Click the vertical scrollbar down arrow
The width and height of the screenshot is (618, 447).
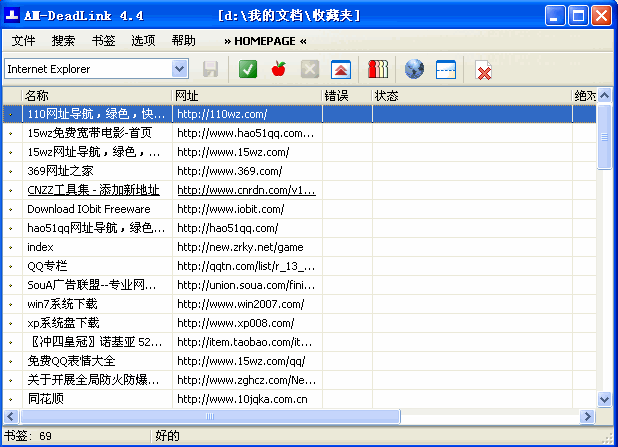(x=604, y=399)
